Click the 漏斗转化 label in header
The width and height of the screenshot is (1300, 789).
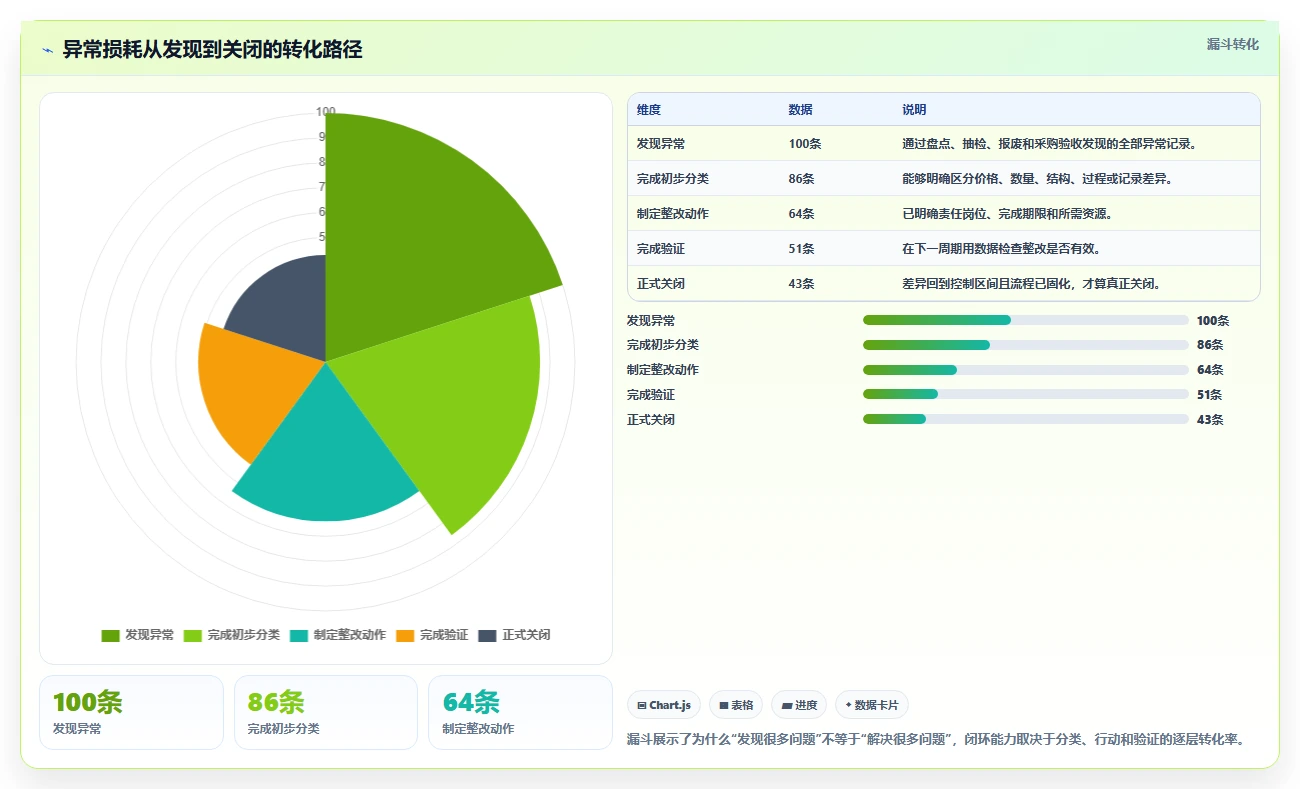[1233, 45]
